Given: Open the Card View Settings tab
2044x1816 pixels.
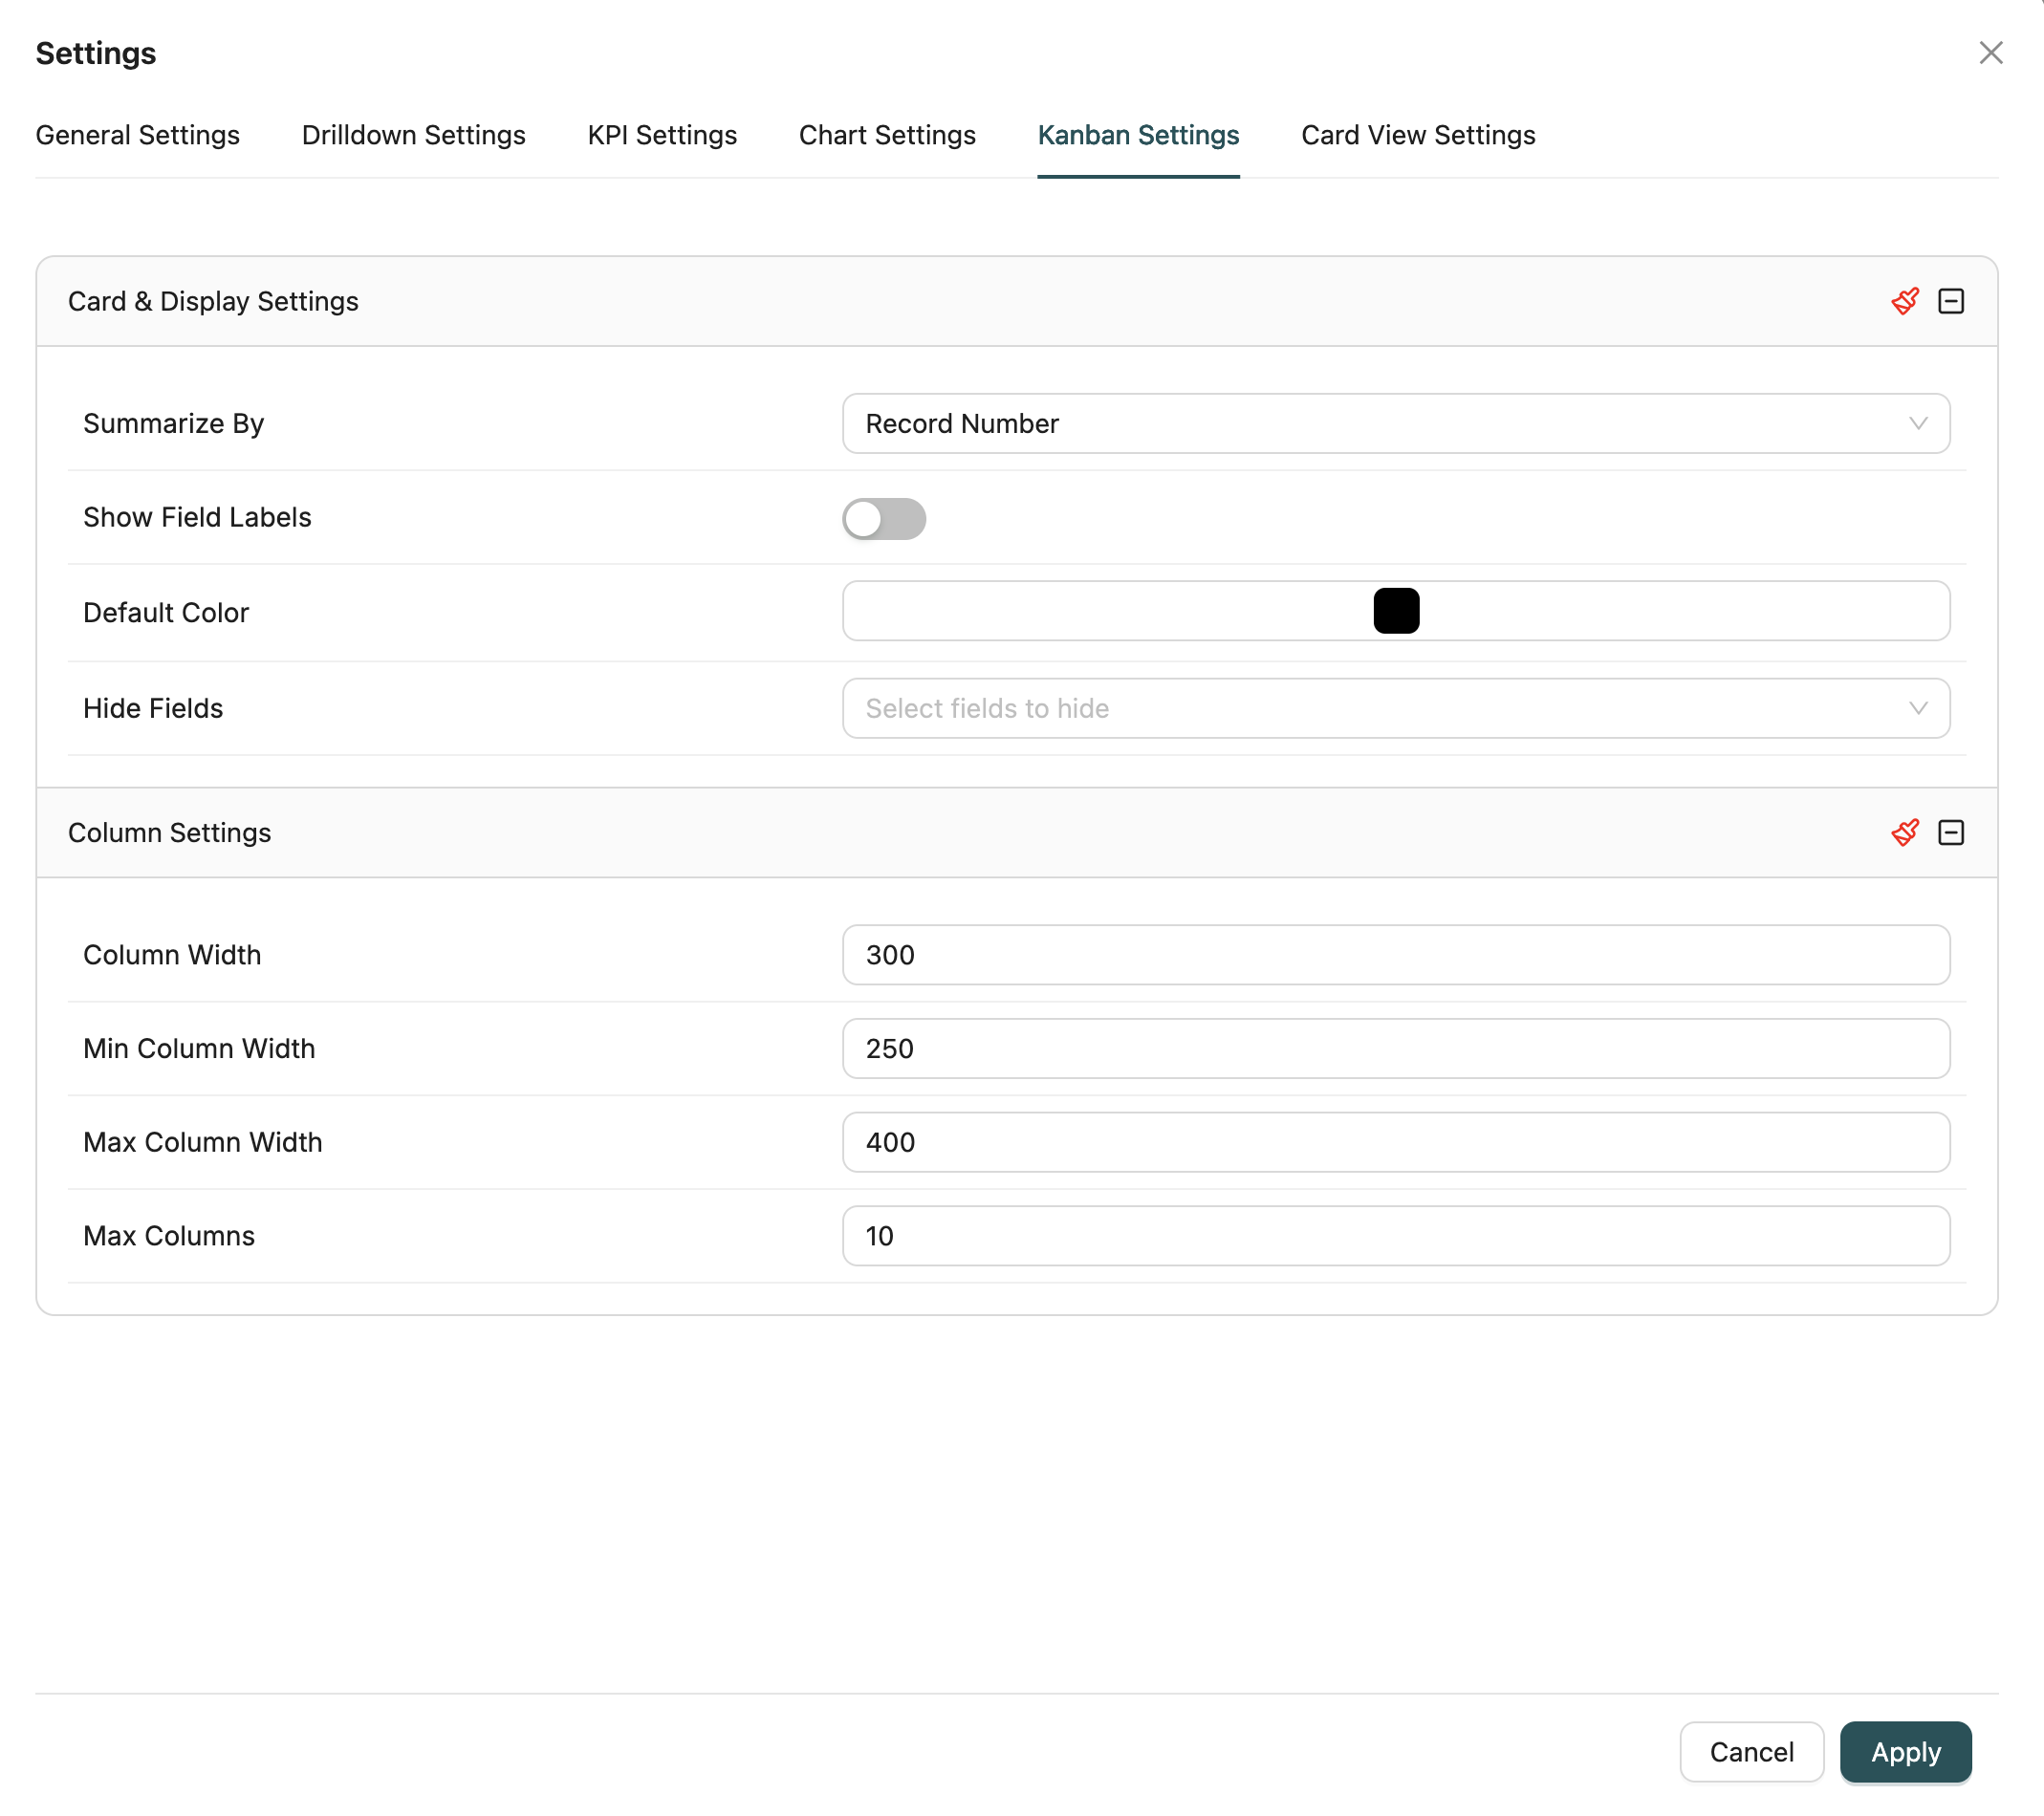Looking at the screenshot, I should [1417, 135].
